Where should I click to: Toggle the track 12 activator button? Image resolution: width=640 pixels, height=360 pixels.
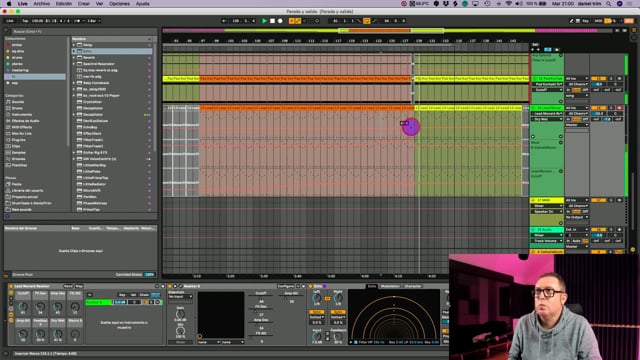coord(598,79)
